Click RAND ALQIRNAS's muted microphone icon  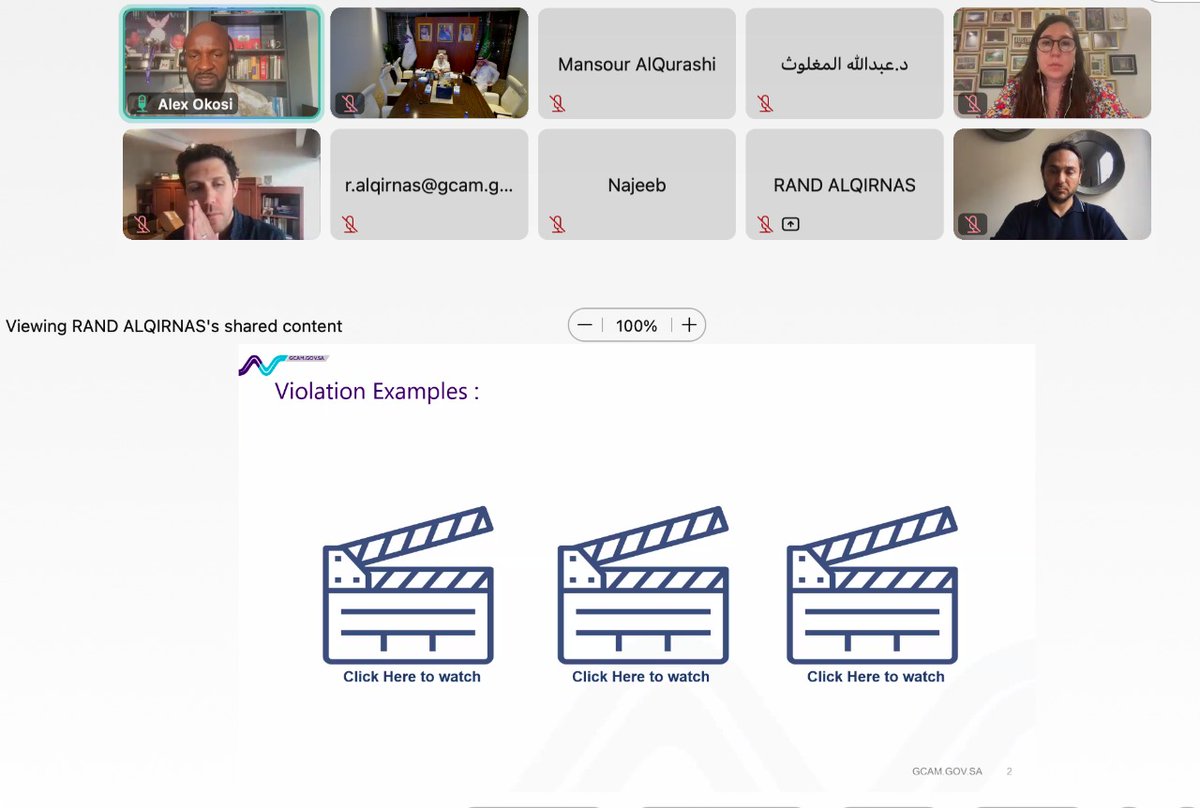click(766, 224)
